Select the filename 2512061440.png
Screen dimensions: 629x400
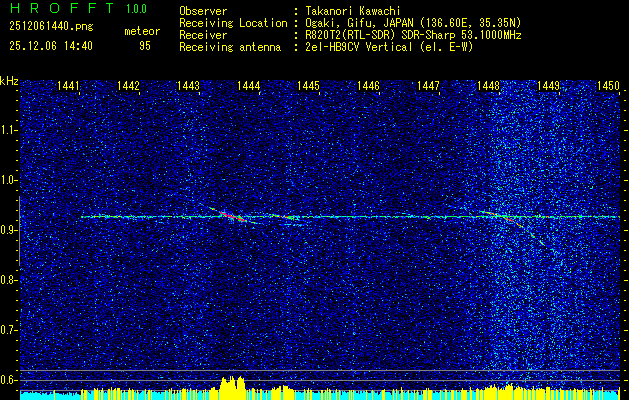[x=51, y=27]
